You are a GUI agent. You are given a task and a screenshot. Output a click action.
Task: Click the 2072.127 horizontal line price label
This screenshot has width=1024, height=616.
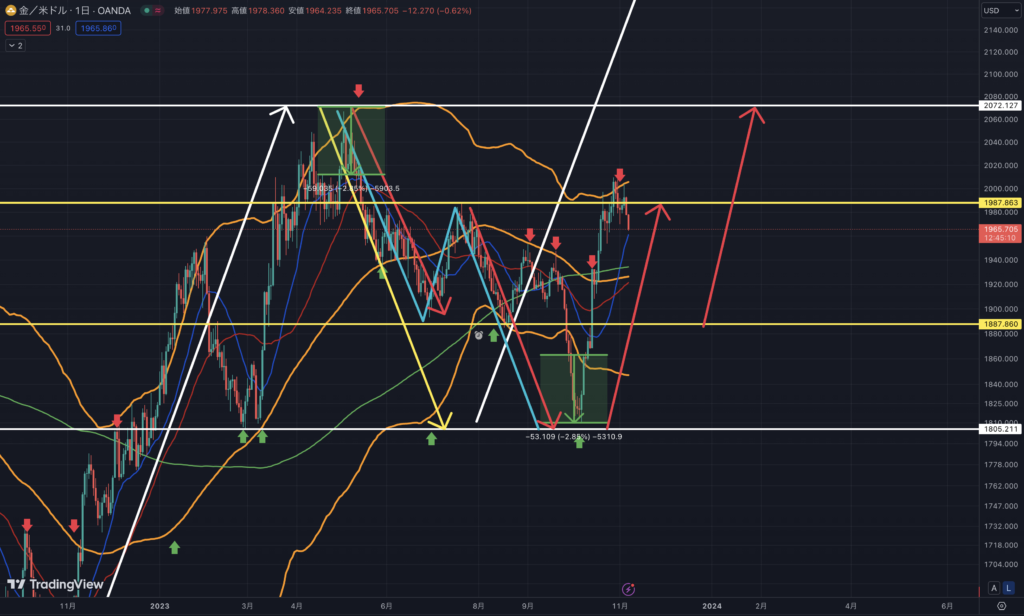point(1000,106)
